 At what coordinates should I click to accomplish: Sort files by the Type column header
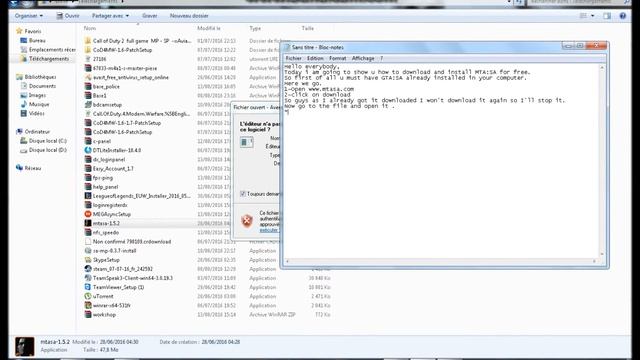click(x=255, y=28)
